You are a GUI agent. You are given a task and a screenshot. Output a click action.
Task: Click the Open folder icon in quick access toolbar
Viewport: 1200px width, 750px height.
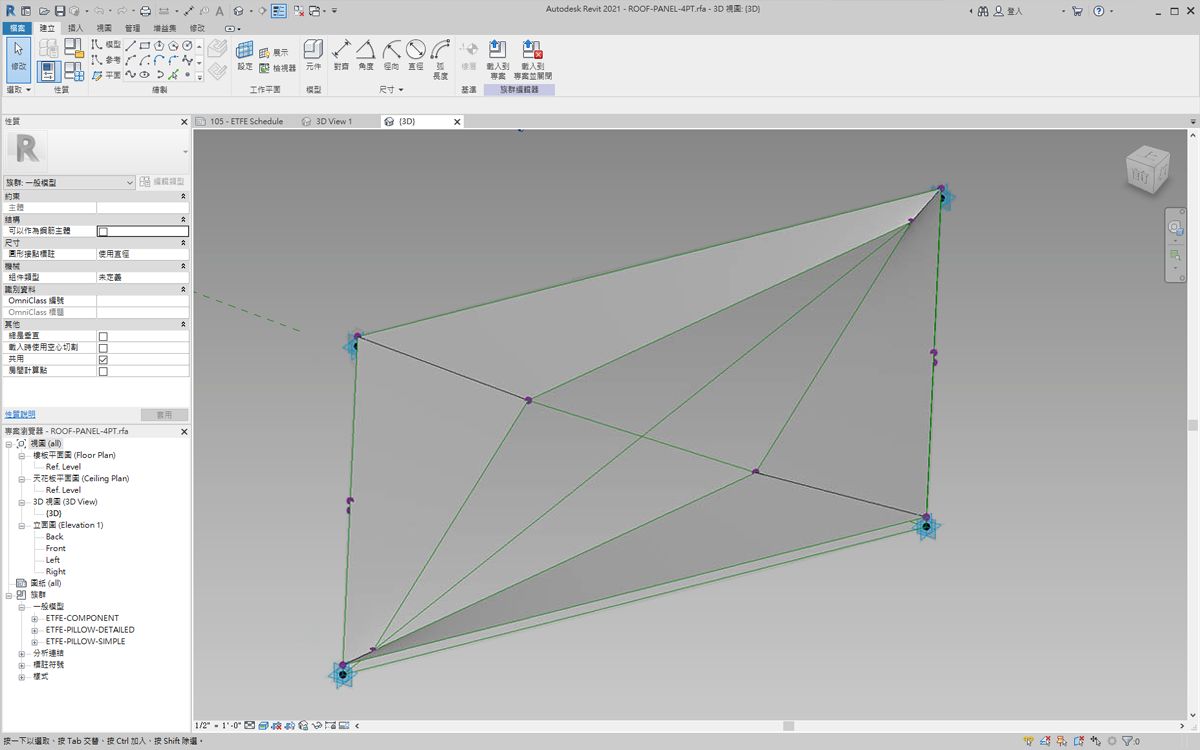[x=45, y=11]
